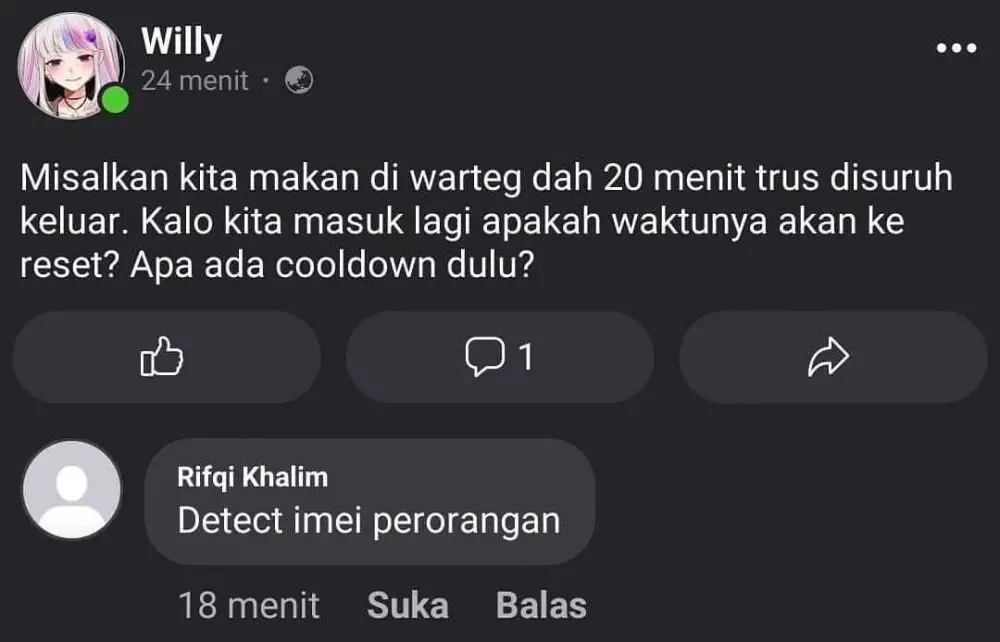Viewport: 1000px width, 642px height.
Task: Click the 24 menit post timestamp
Action: coord(195,81)
